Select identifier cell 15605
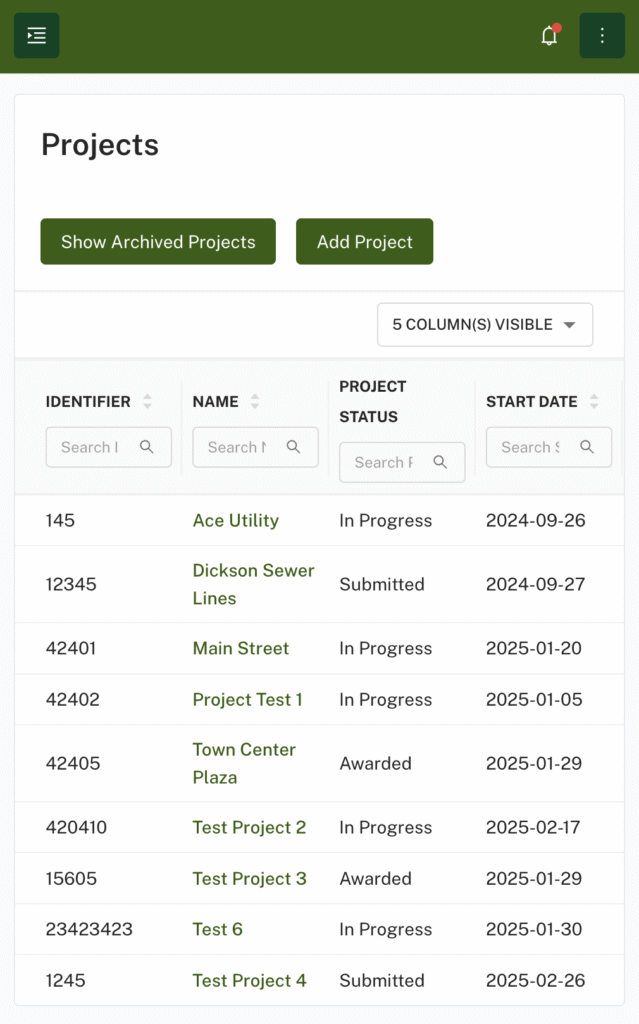 (x=71, y=878)
